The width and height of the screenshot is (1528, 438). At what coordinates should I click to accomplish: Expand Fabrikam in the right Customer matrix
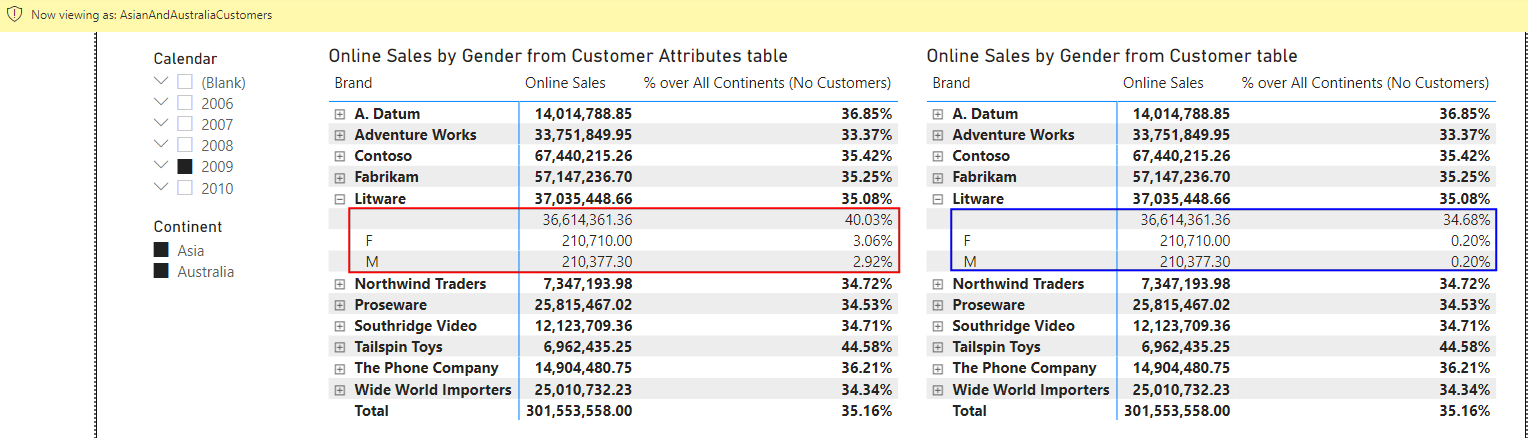[938, 178]
